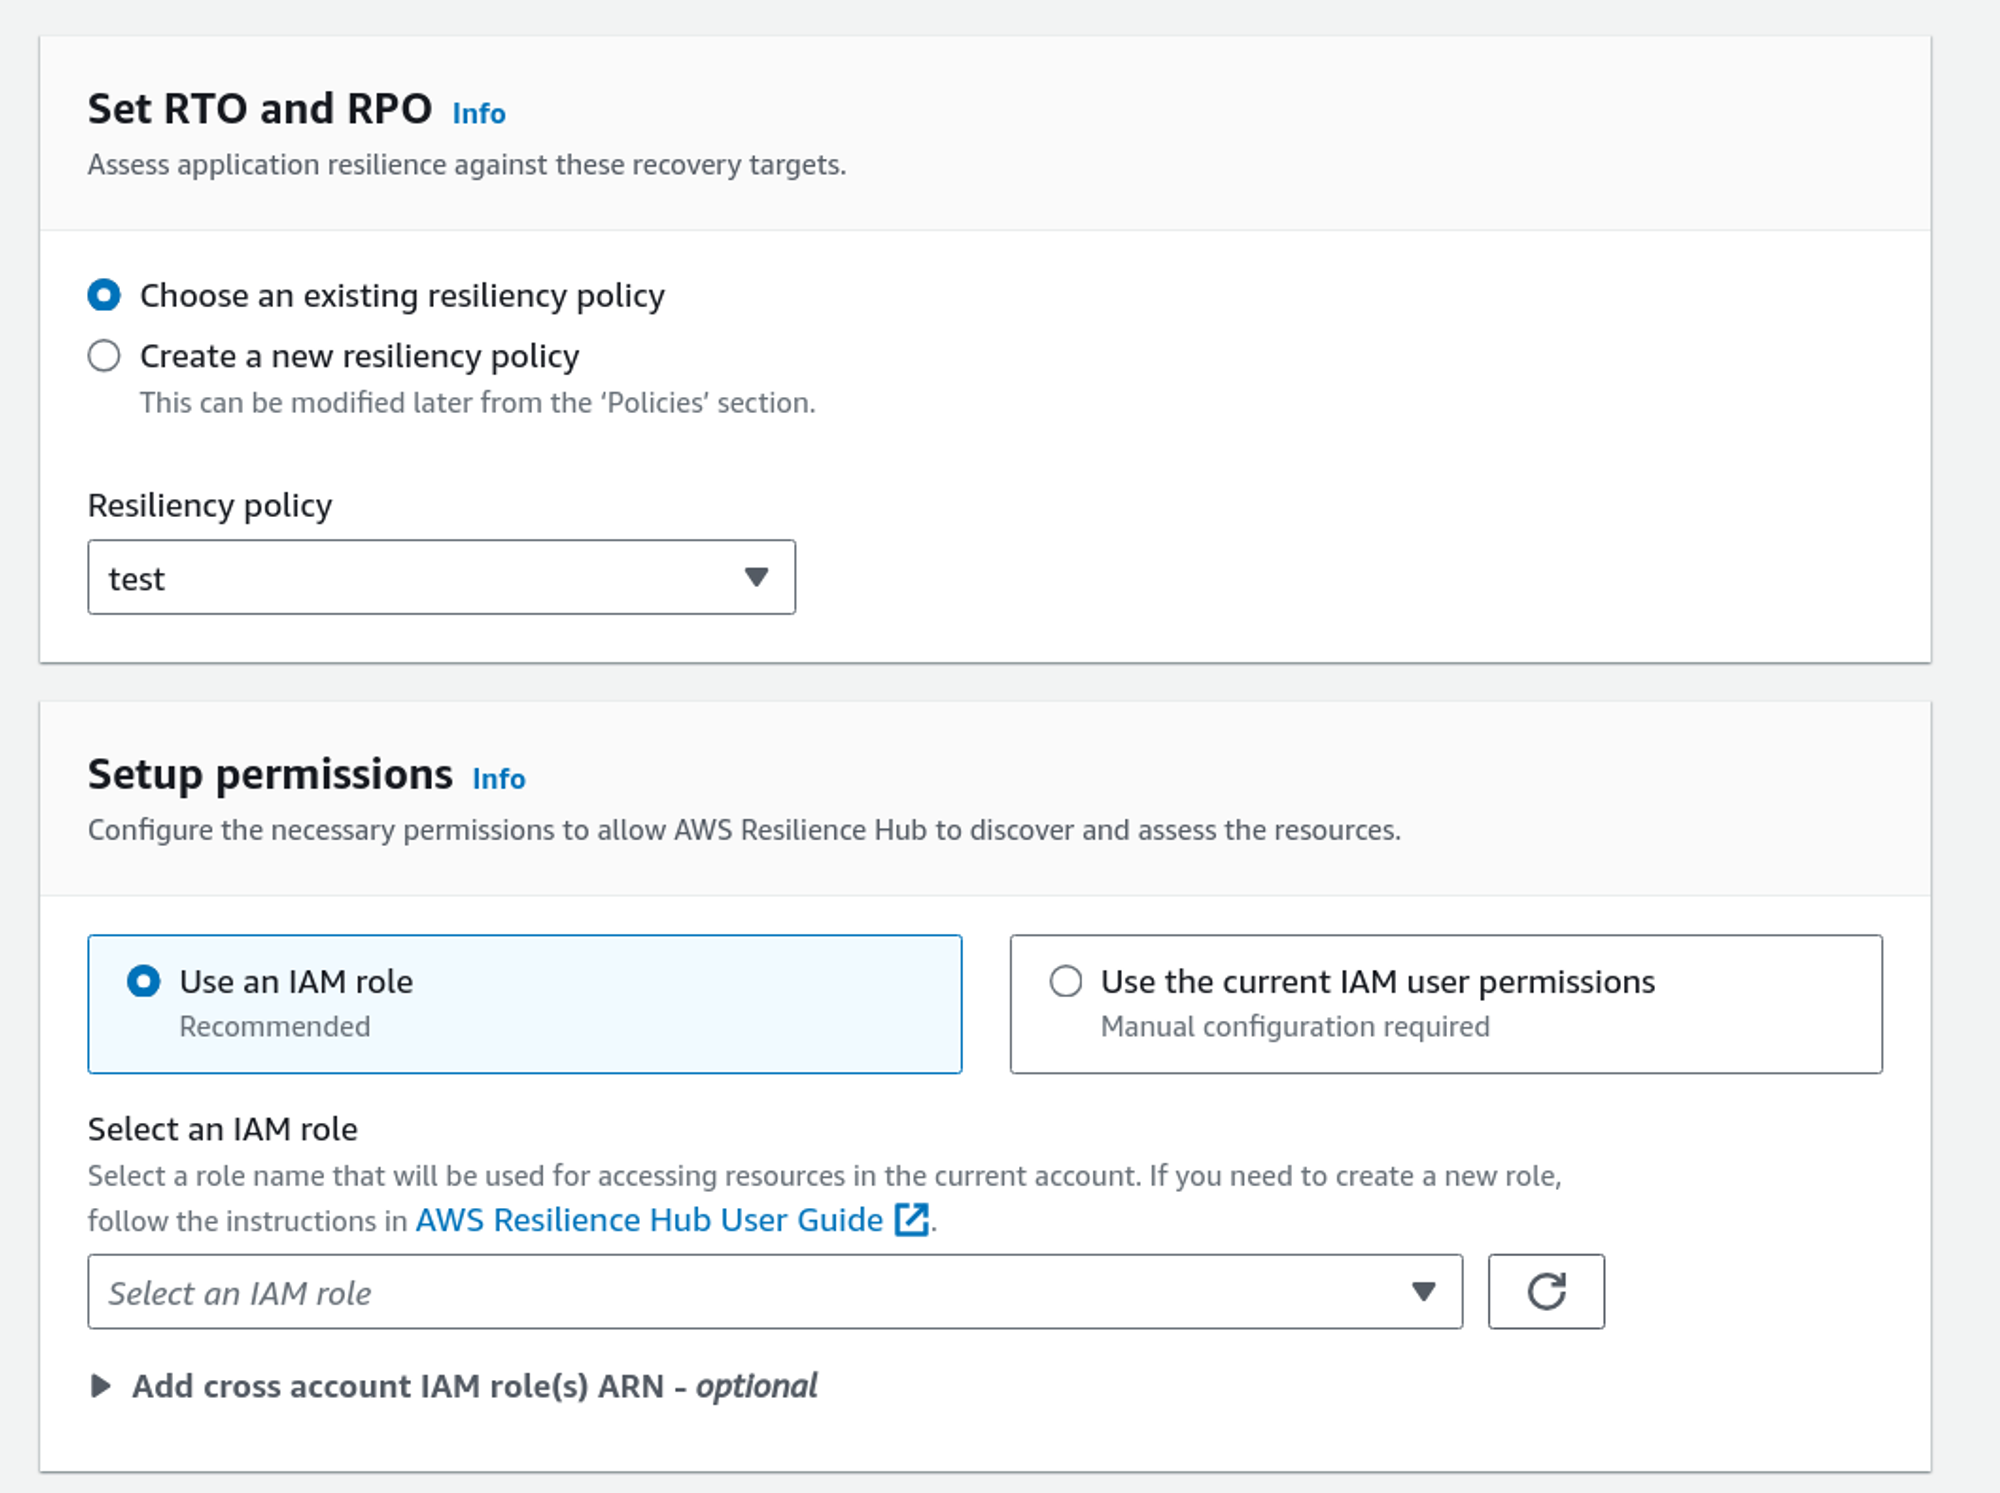This screenshot has height=1493, width=2000.
Task: Select 'Create a new resiliency policy' radio
Action: [104, 356]
